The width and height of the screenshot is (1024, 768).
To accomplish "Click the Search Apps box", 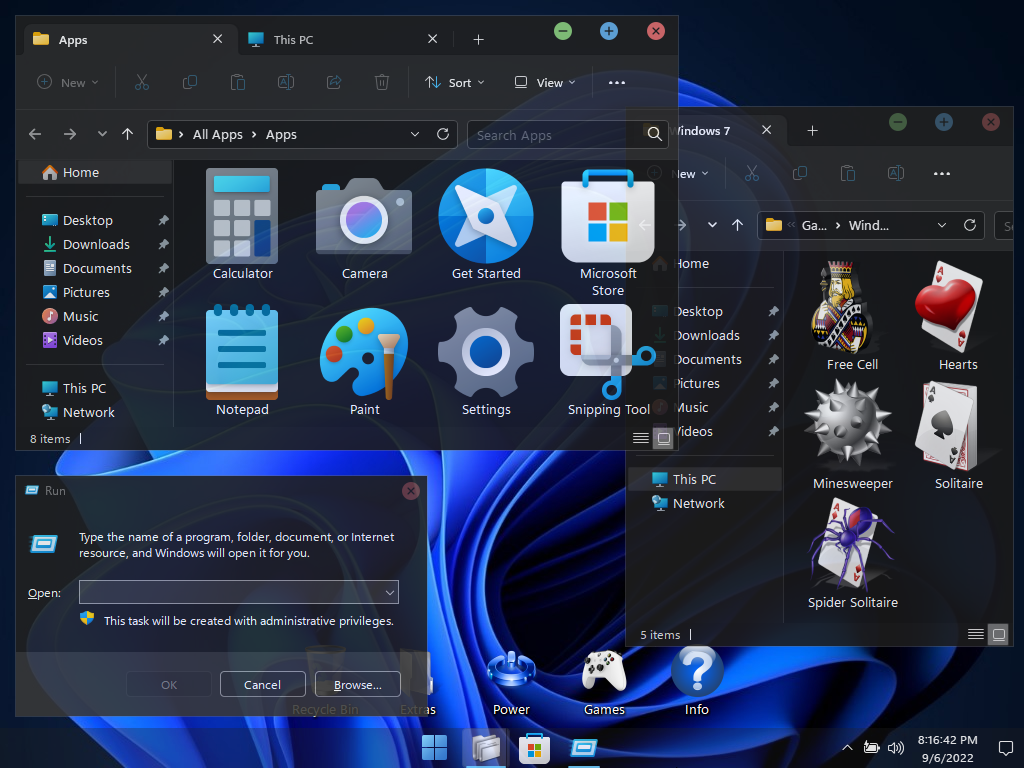I will pyautogui.click(x=567, y=135).
